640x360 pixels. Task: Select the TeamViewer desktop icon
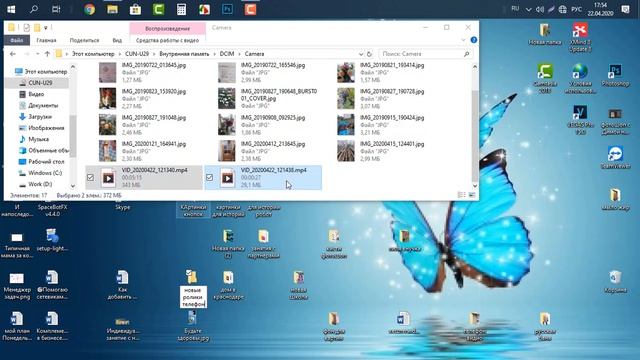pyautogui.click(x=615, y=158)
